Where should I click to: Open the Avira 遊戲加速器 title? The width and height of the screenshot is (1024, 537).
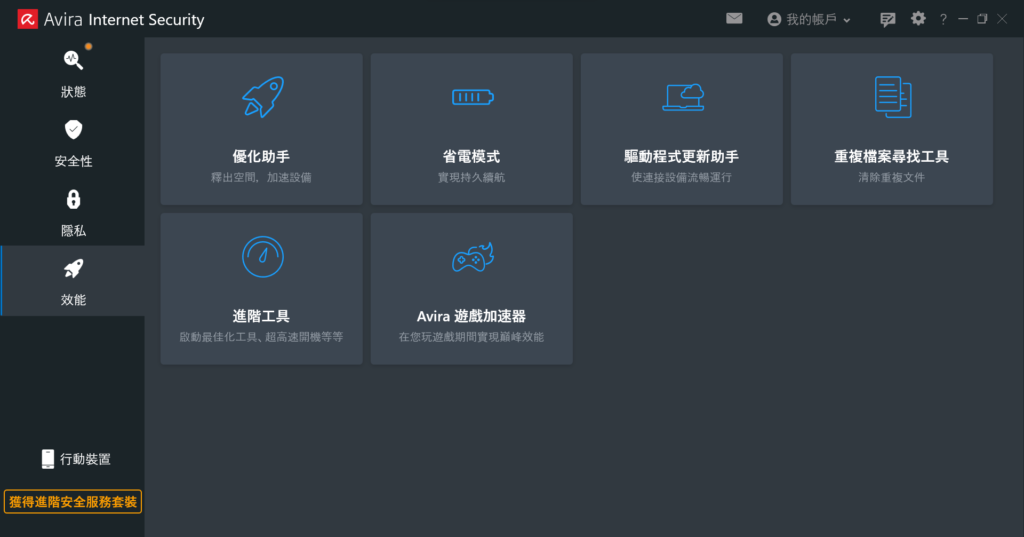point(472,316)
